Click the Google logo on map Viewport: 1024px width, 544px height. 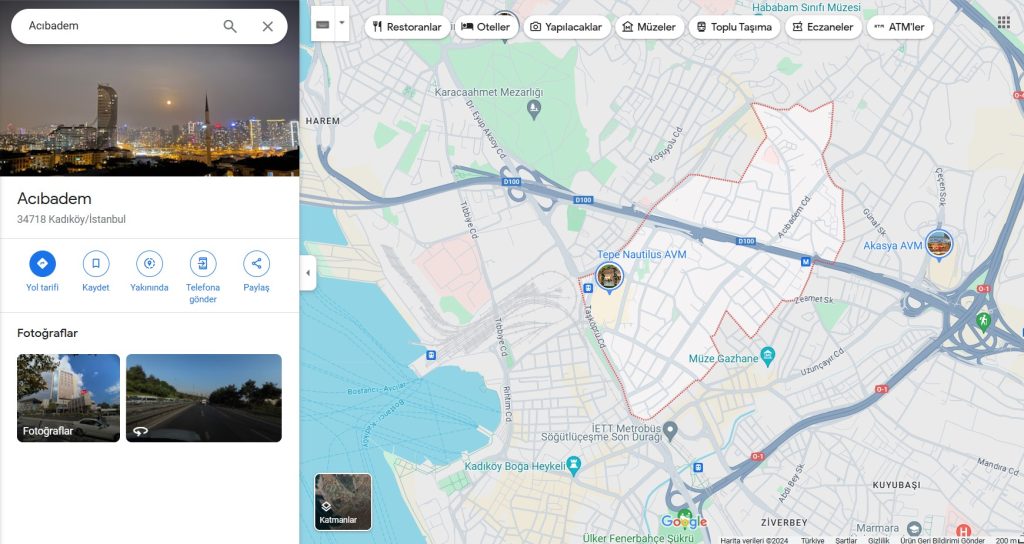tap(684, 522)
